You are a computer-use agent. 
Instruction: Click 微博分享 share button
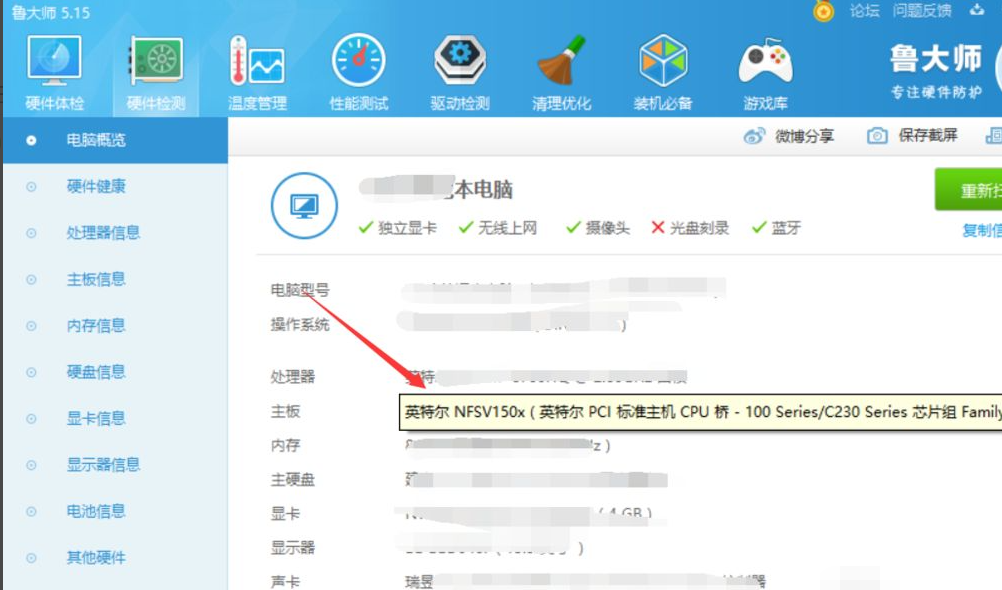pos(789,136)
